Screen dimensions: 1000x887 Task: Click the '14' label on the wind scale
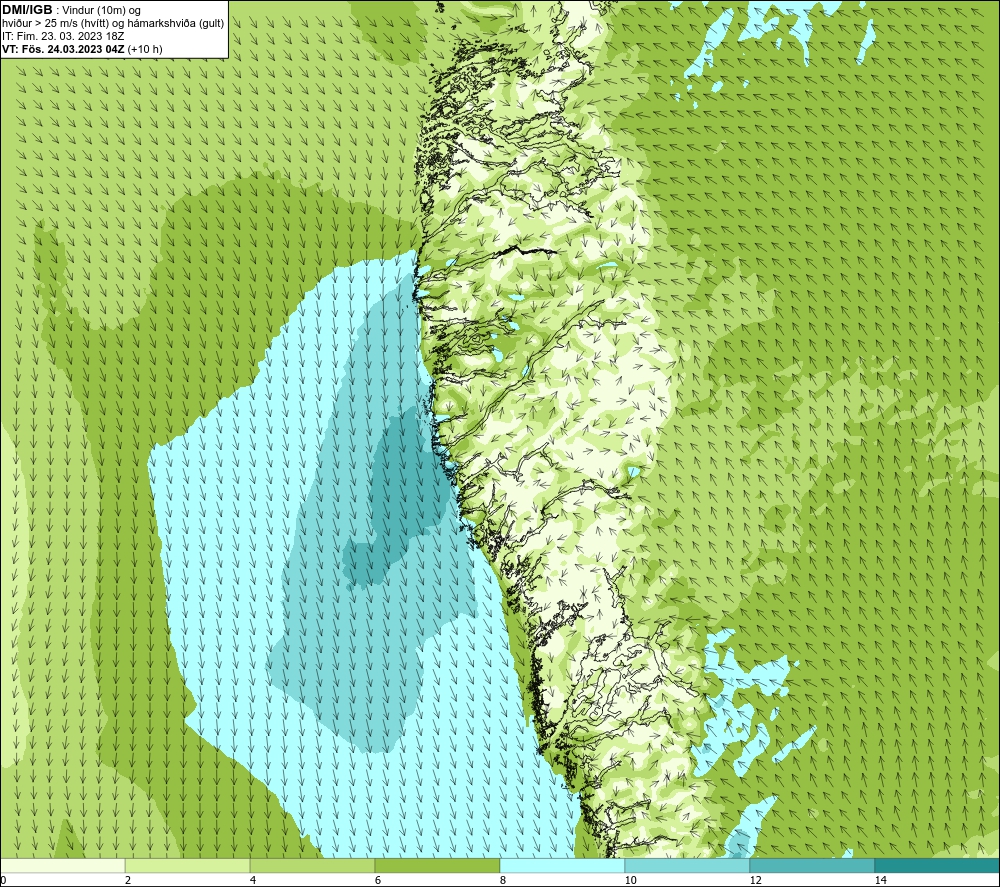click(880, 881)
